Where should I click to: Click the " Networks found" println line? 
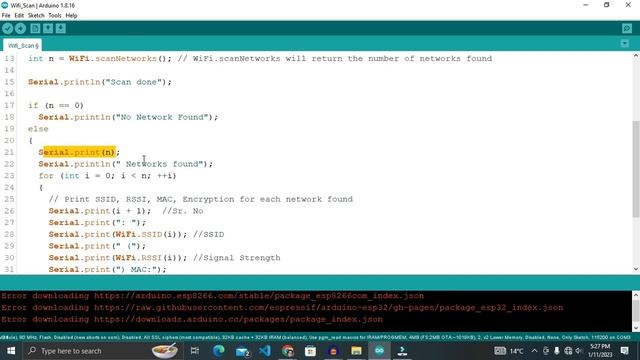126,164
